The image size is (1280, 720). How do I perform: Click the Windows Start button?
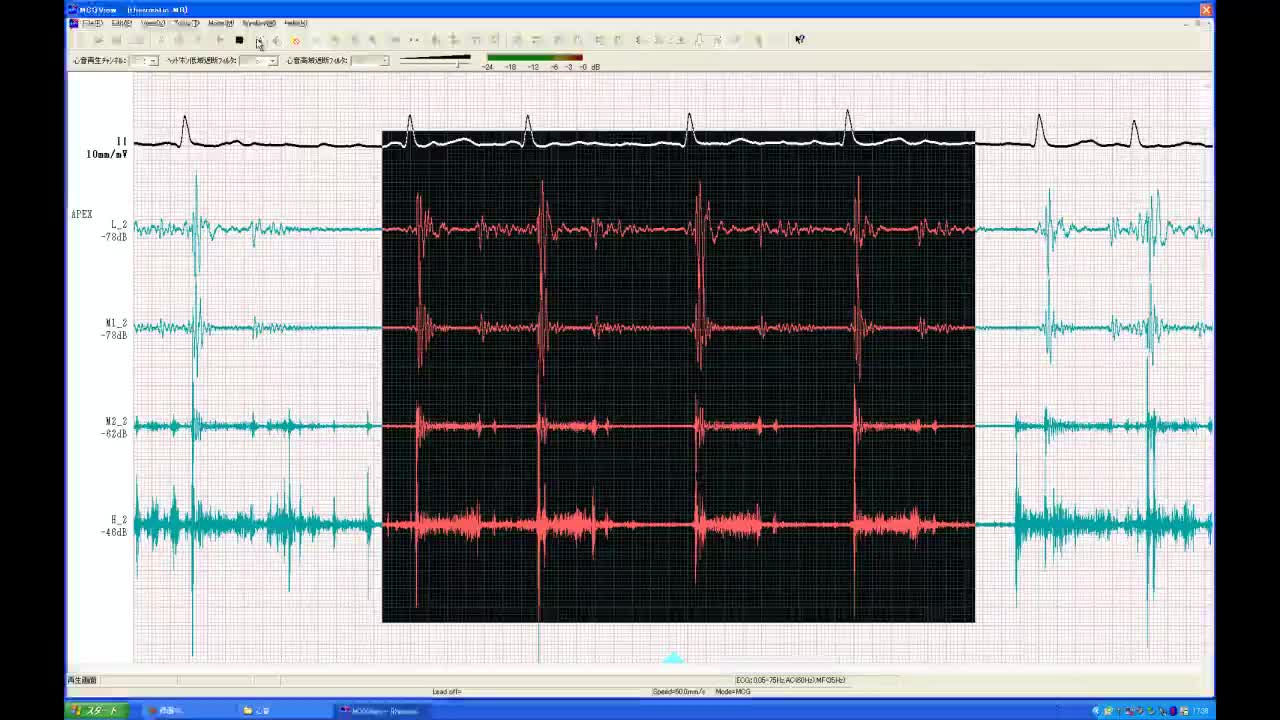coord(96,711)
